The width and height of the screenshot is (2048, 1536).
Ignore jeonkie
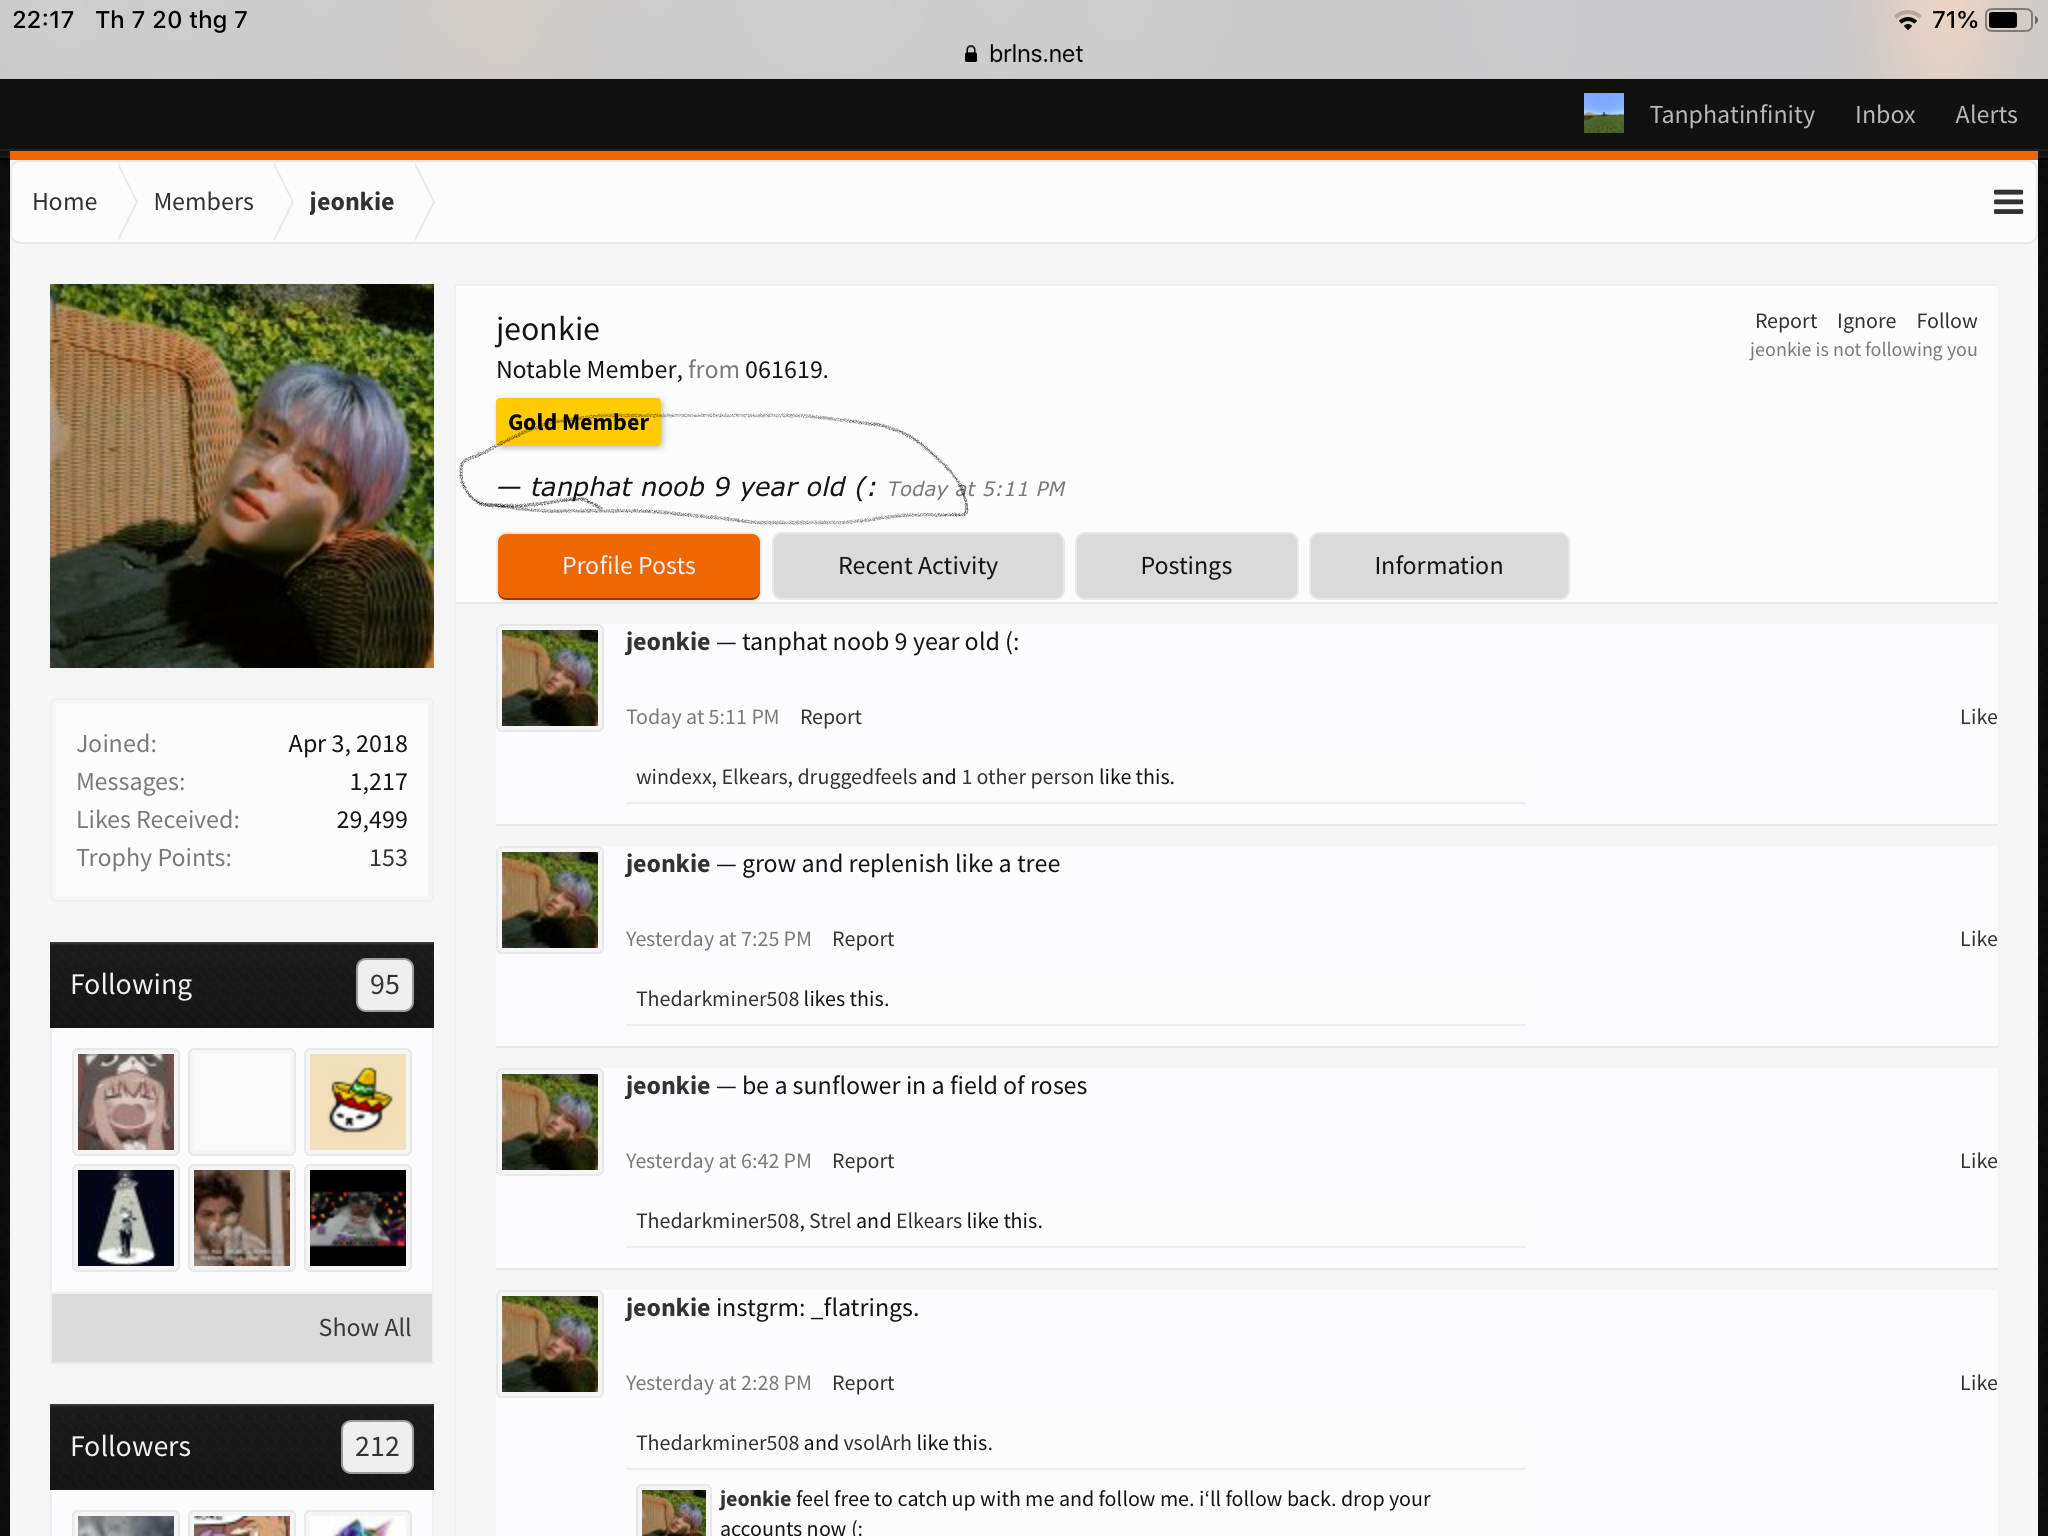pos(1866,321)
